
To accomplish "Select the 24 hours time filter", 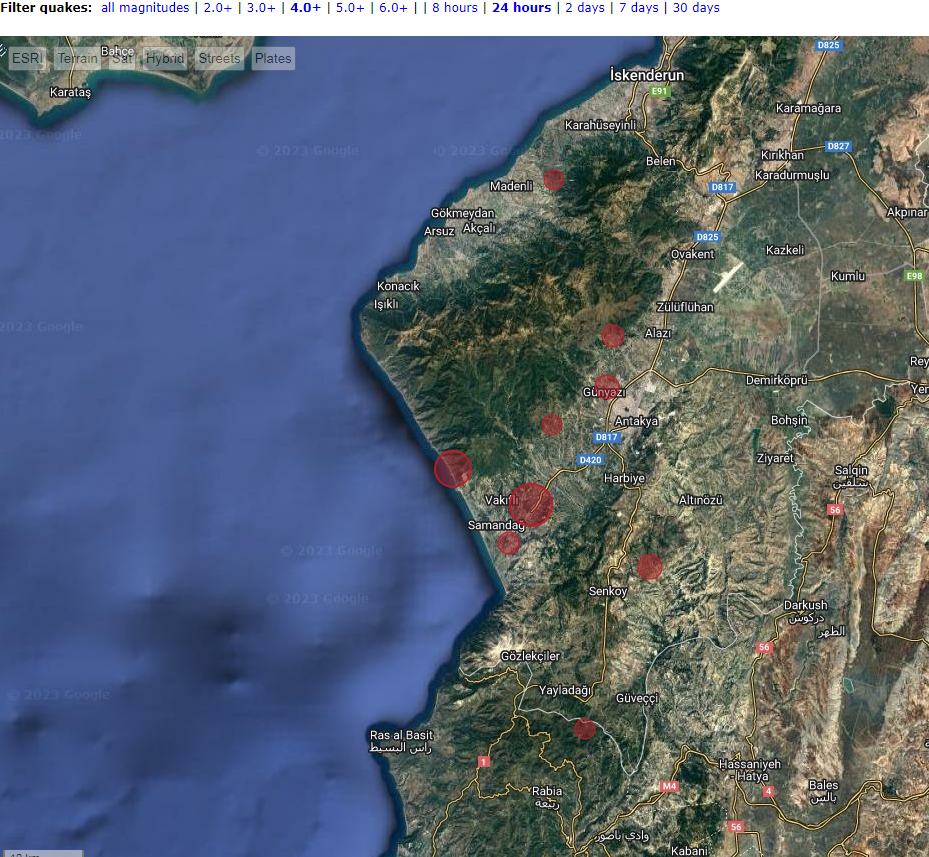I will 521,8.
